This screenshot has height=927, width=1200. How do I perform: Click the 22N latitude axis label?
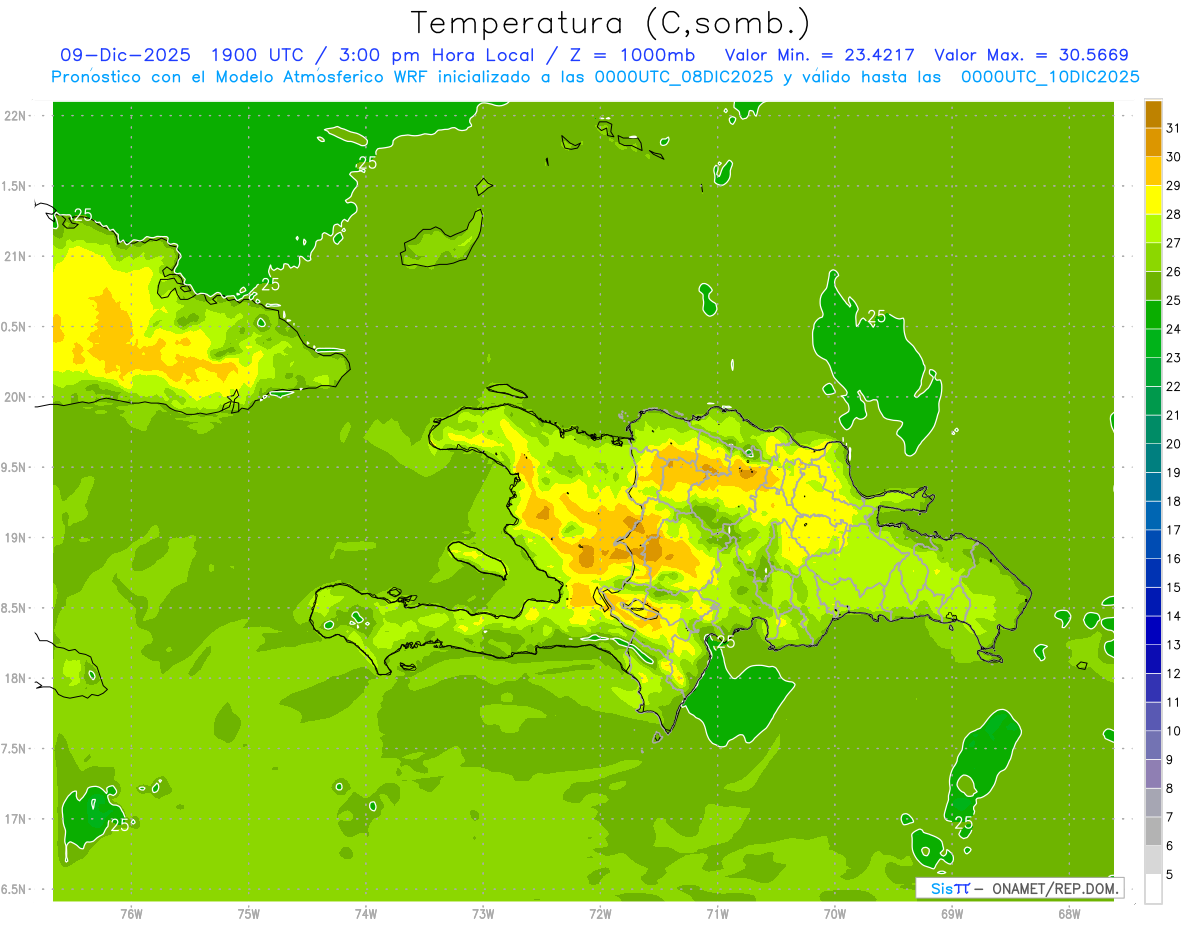17,116
